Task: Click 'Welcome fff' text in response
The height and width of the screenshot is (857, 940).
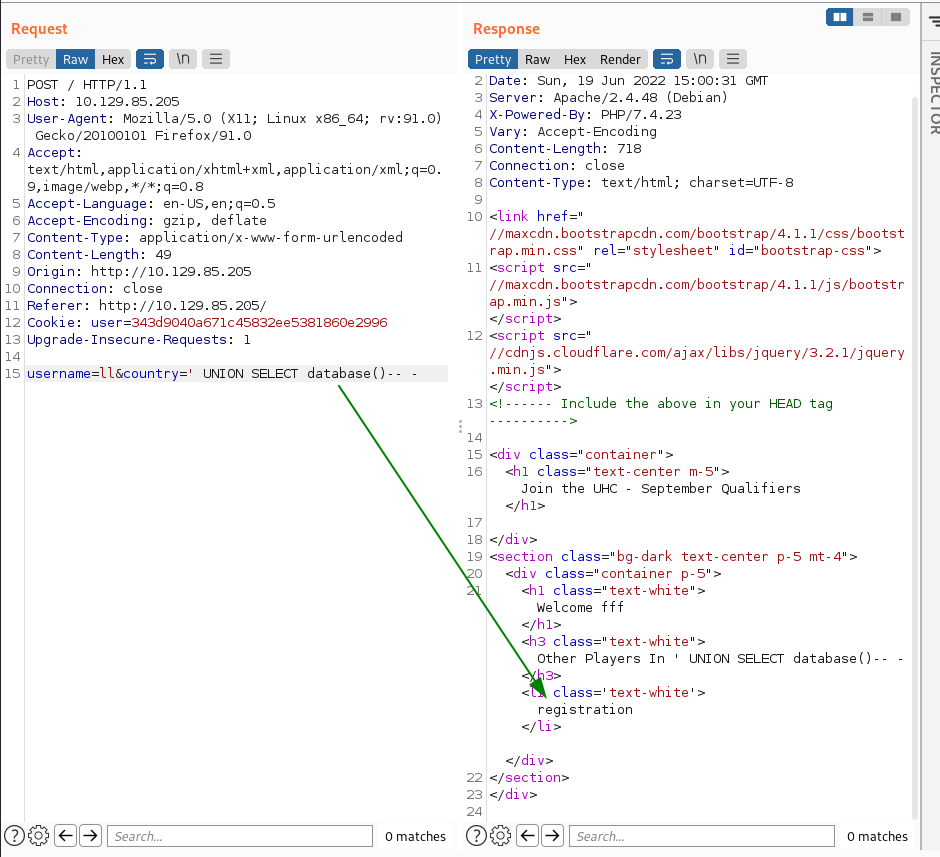Action: [580, 607]
